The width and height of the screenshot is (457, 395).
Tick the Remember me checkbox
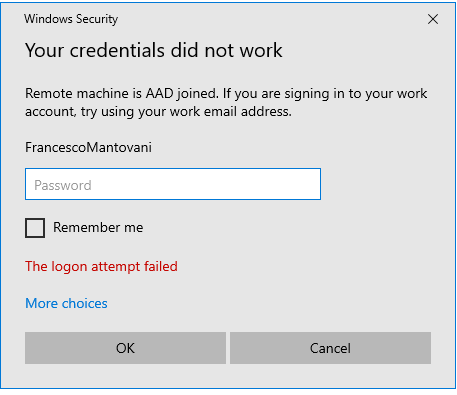point(35,228)
